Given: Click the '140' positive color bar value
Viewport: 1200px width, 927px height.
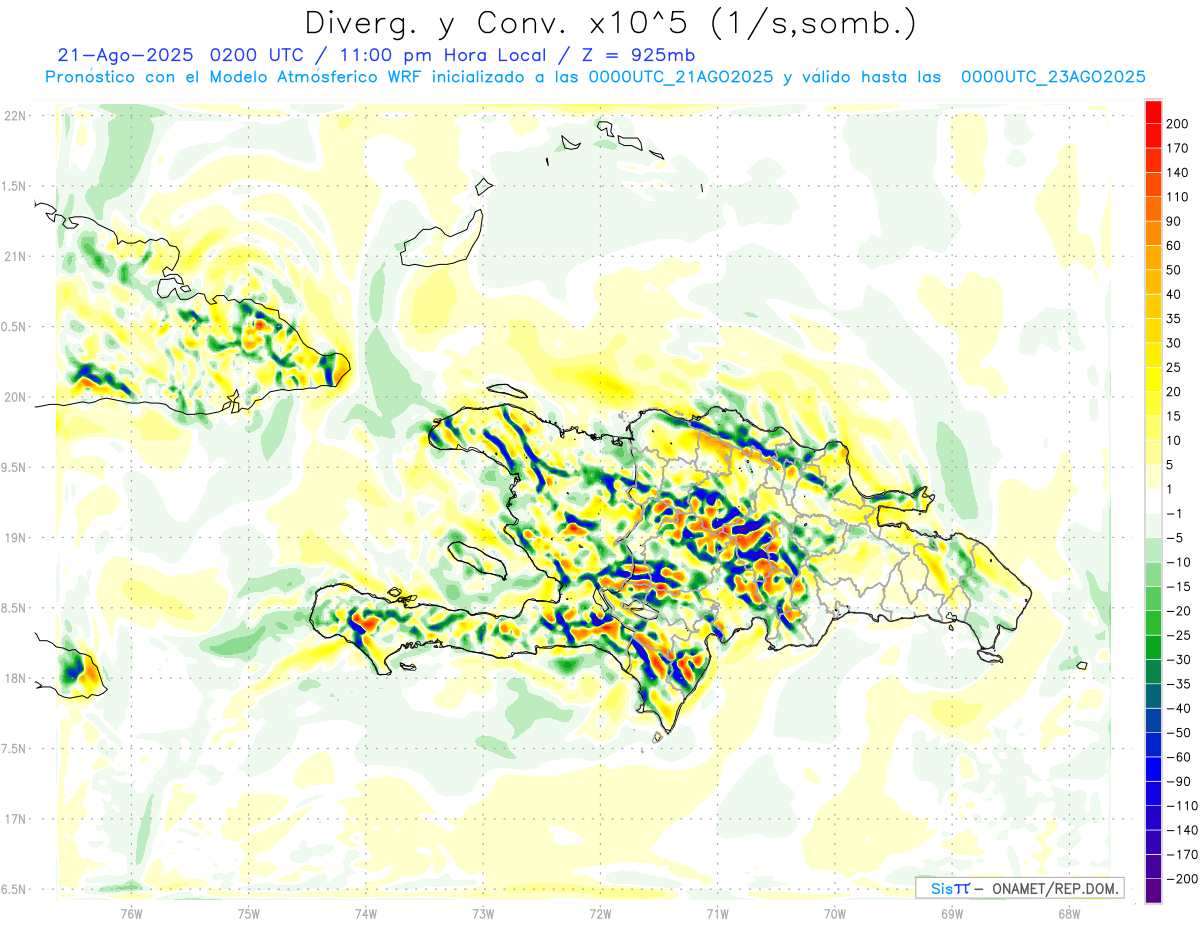Looking at the screenshot, I should pos(1179,173).
